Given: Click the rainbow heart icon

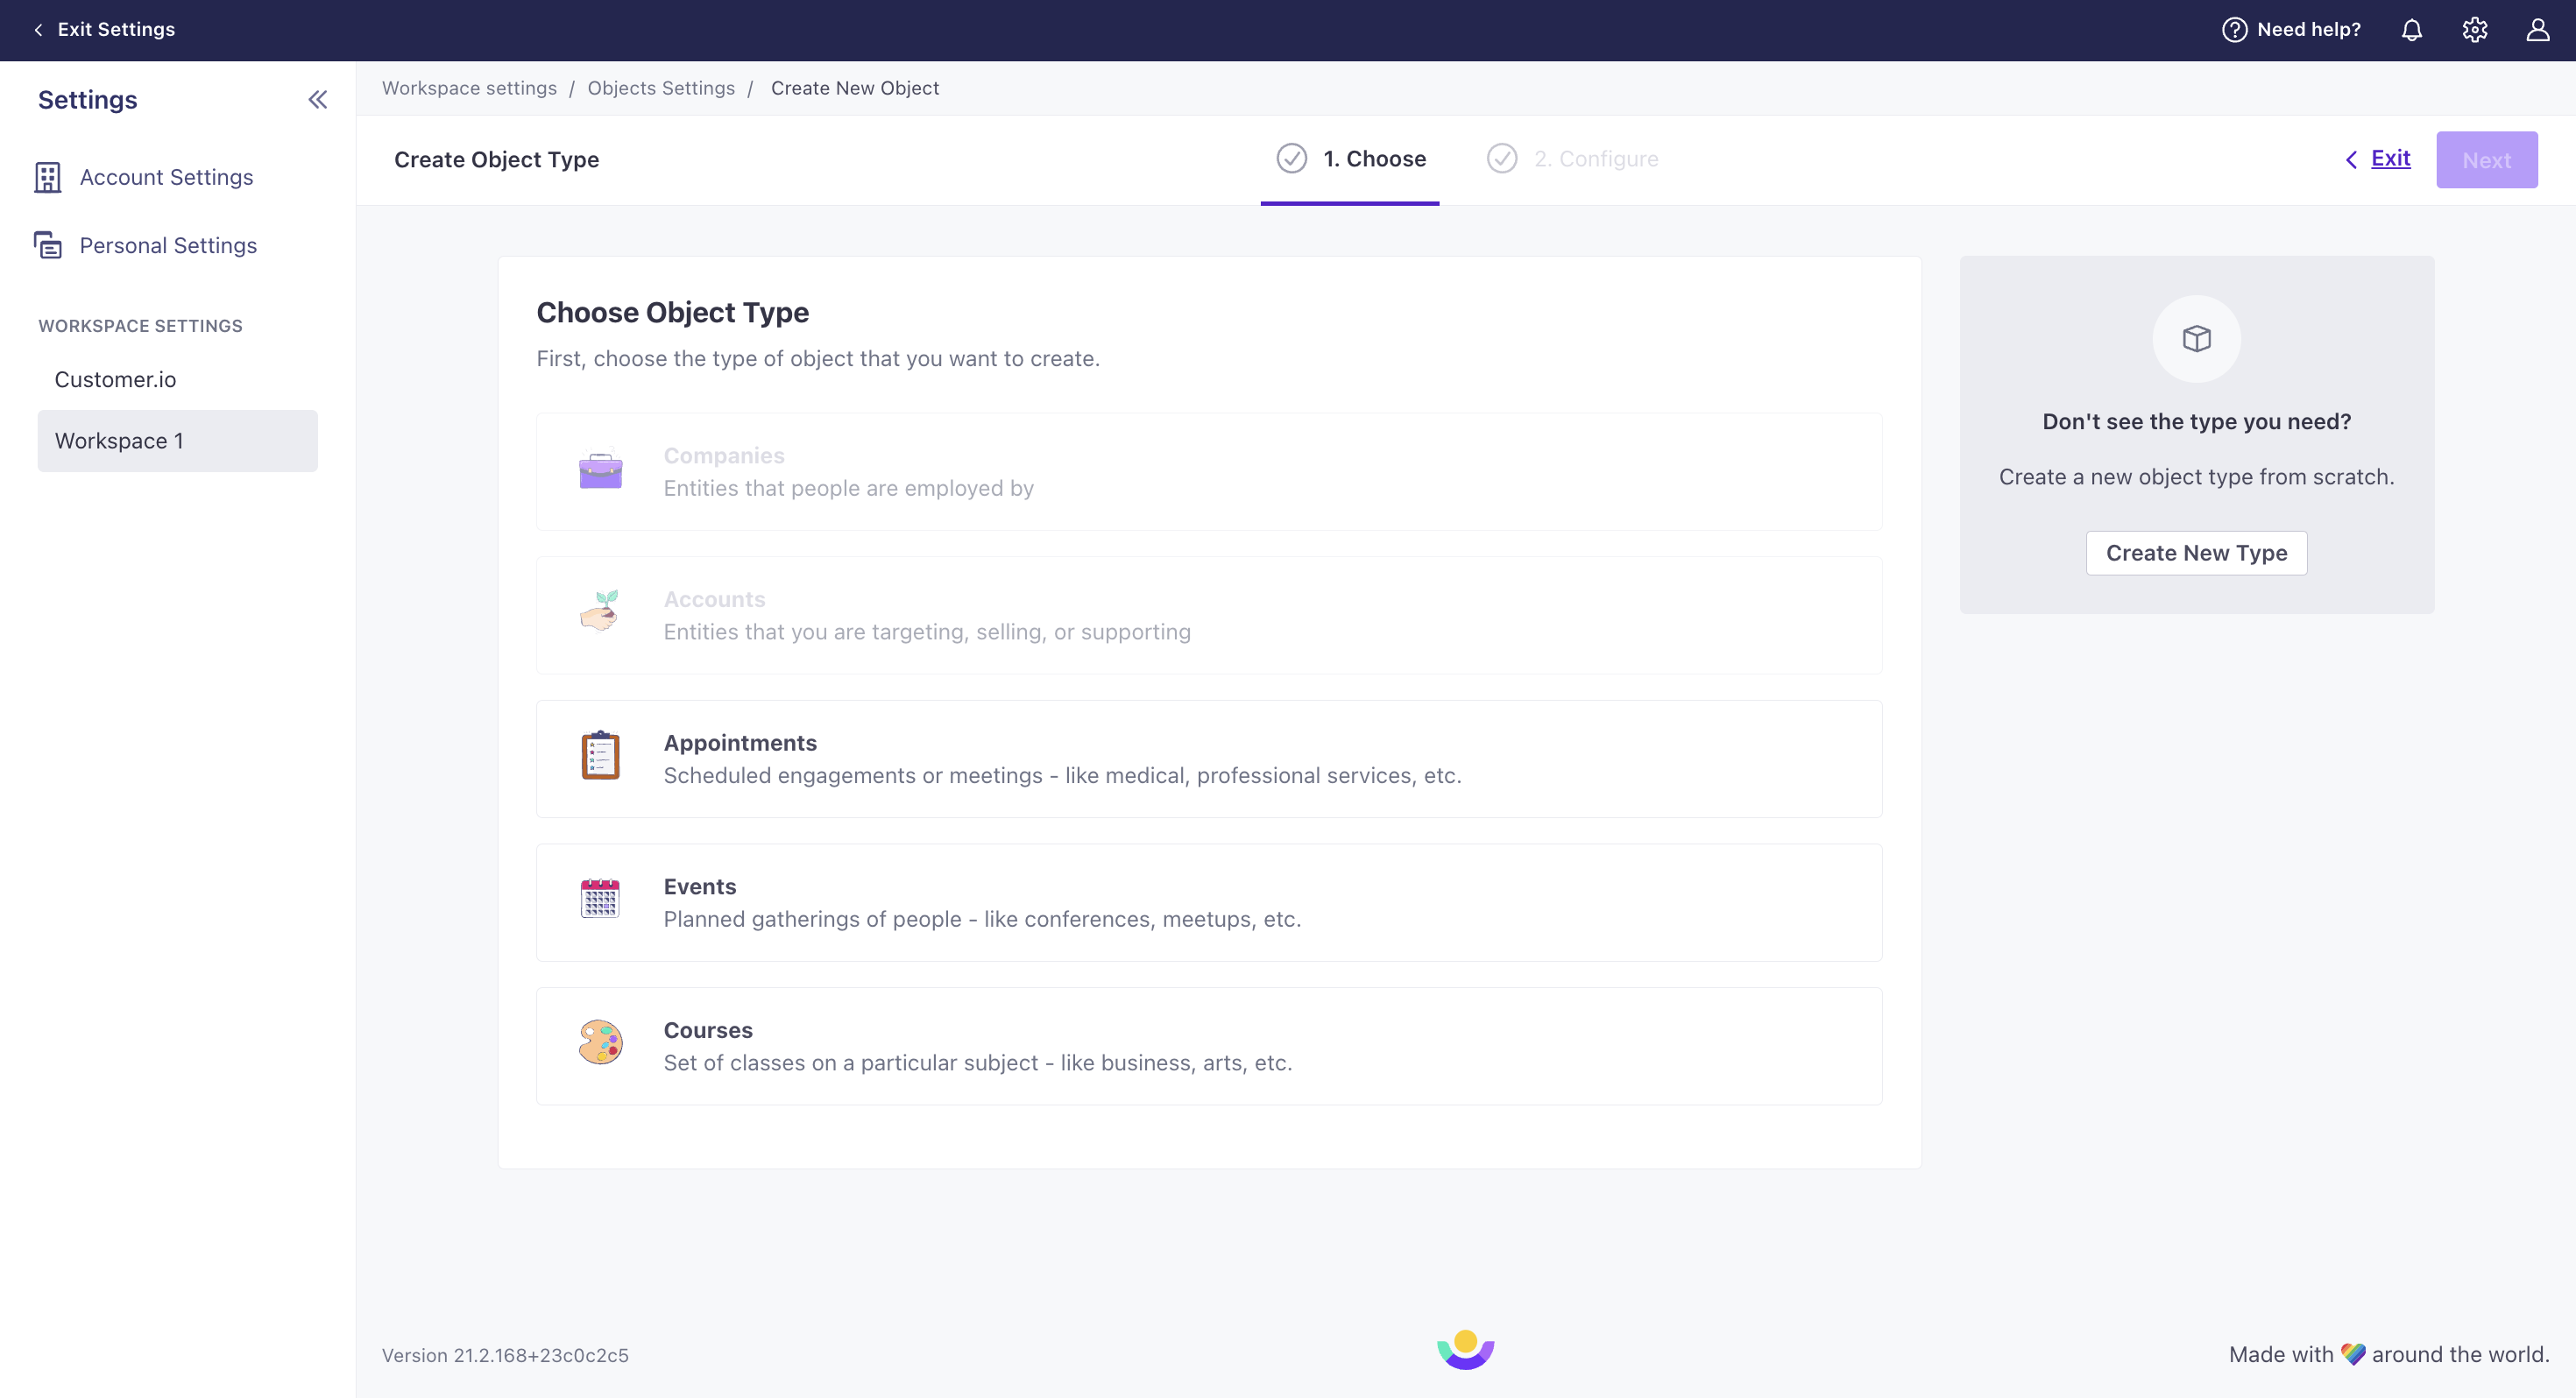Looking at the screenshot, I should pyautogui.click(x=2353, y=1354).
